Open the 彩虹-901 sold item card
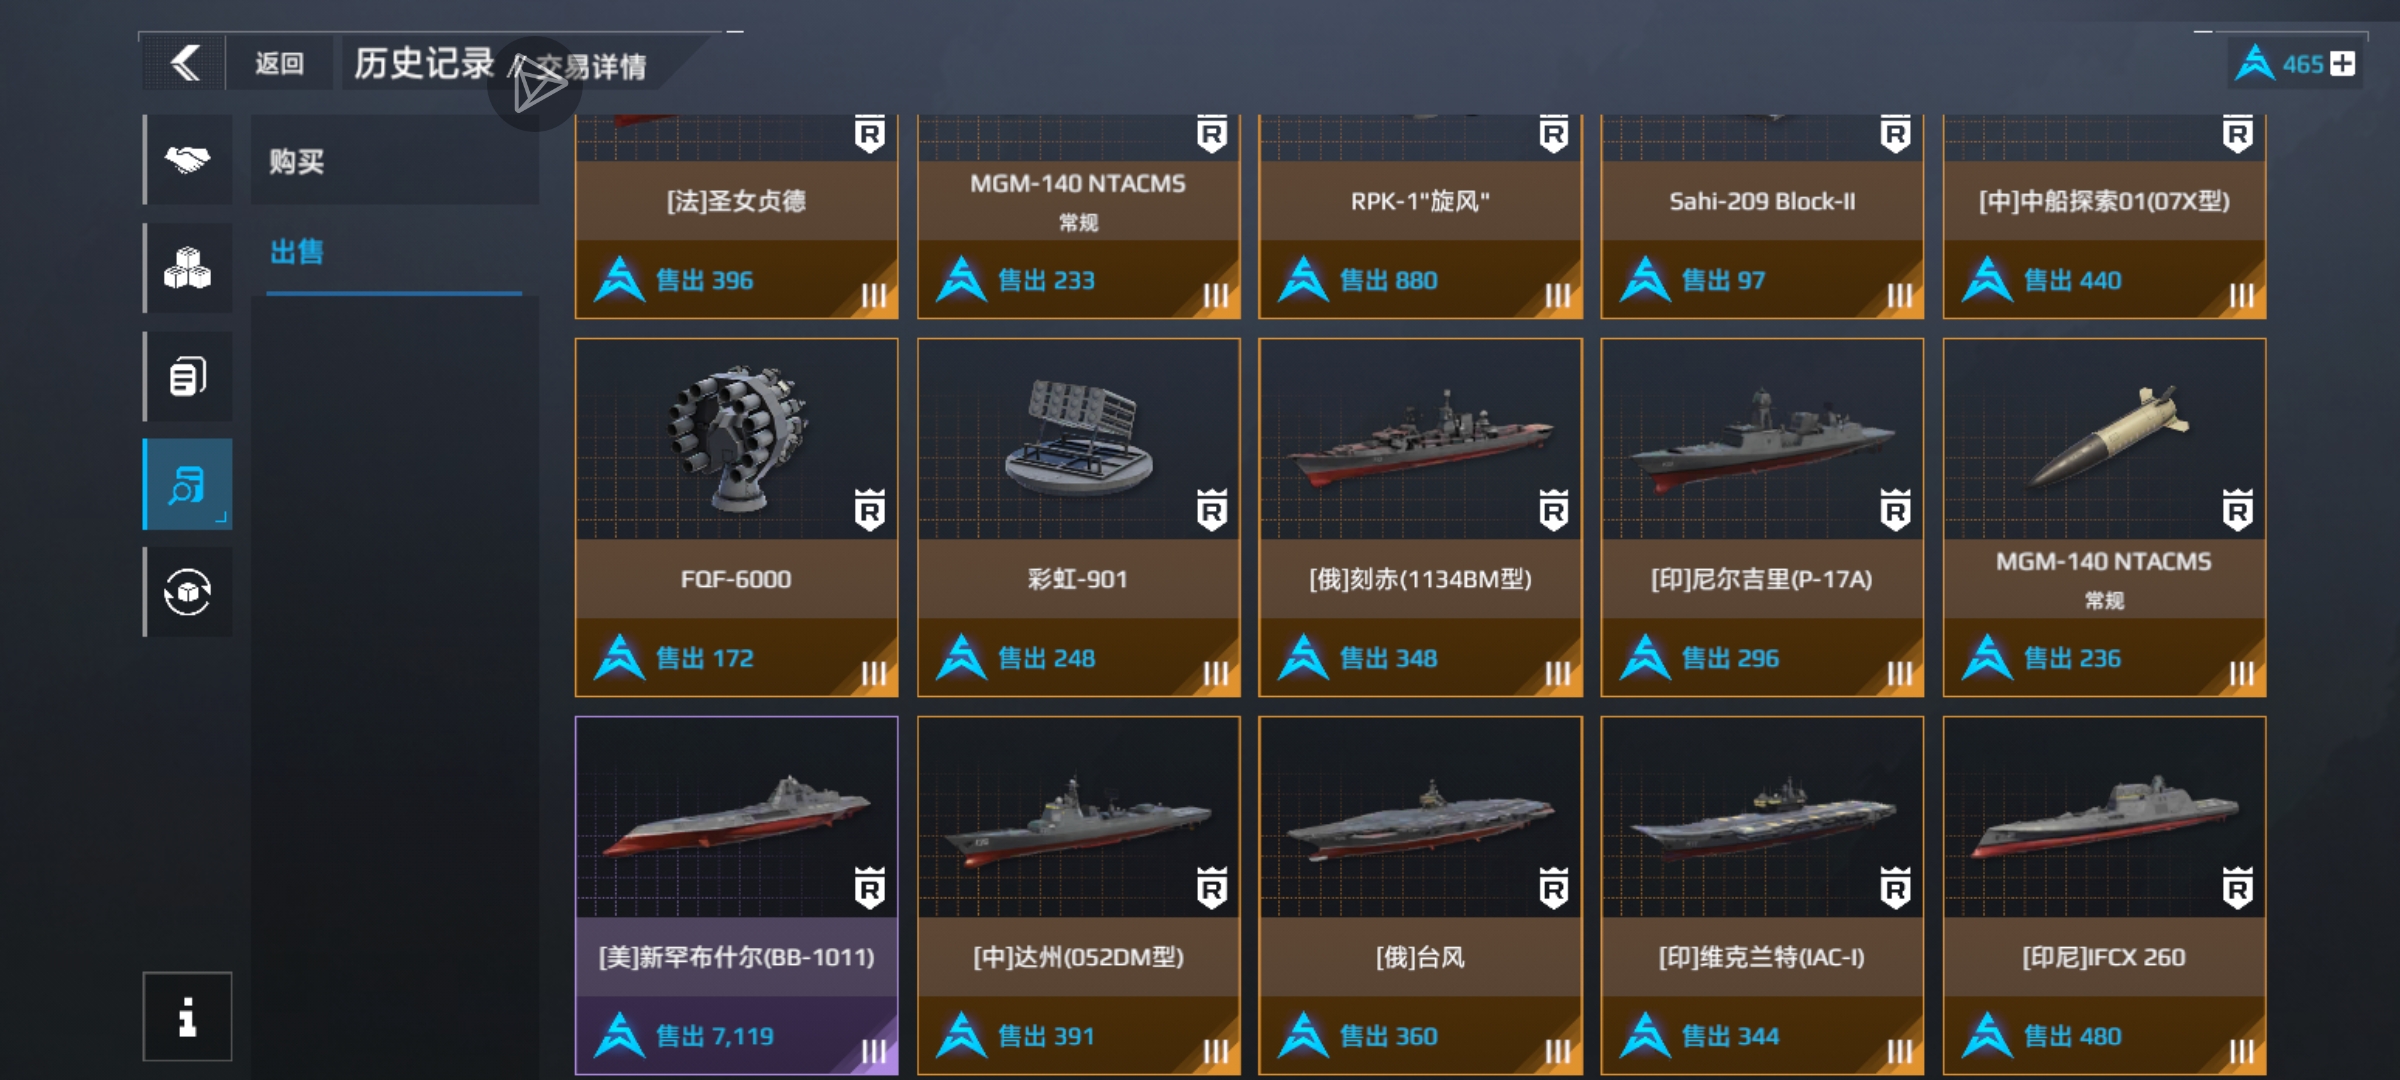Screen dimensions: 2400x1080 pyautogui.click(x=1079, y=517)
